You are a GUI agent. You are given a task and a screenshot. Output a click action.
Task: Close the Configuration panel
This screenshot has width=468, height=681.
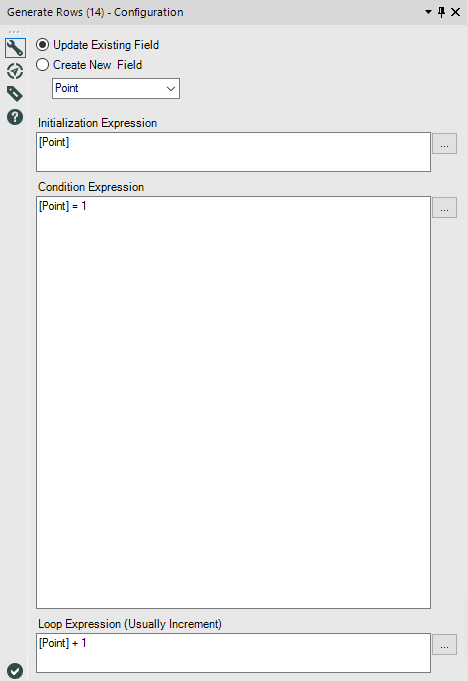(x=455, y=12)
